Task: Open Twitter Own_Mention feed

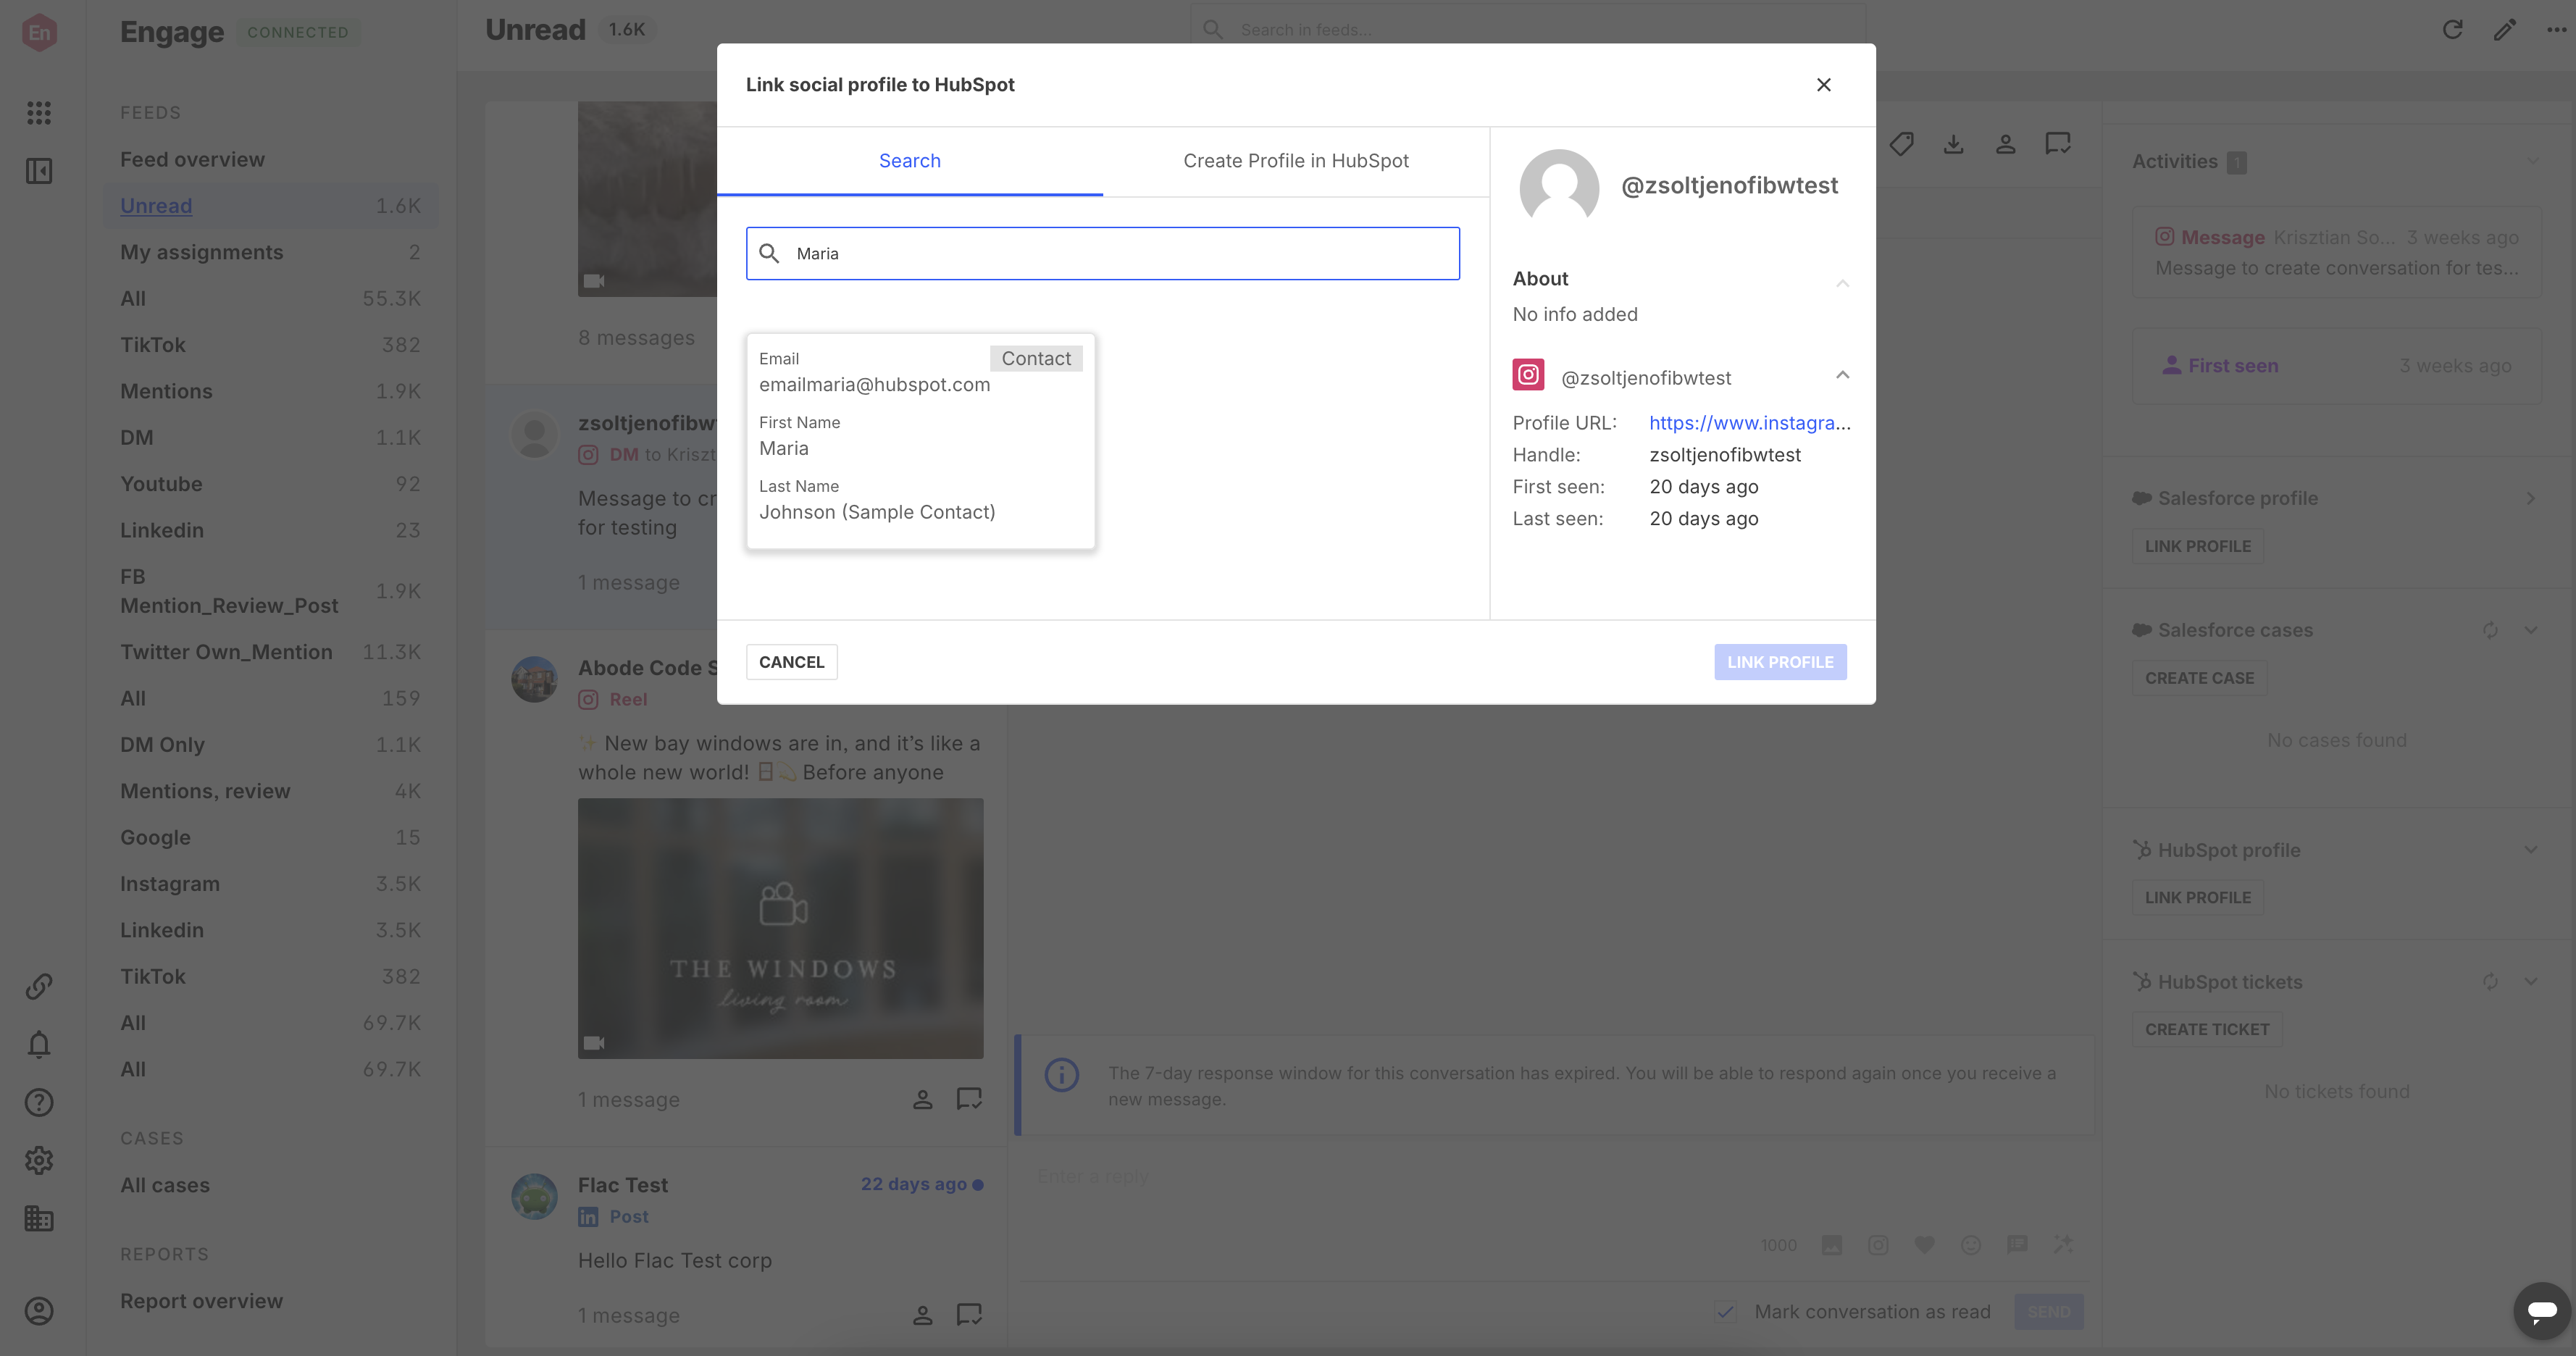Action: (x=270, y=652)
